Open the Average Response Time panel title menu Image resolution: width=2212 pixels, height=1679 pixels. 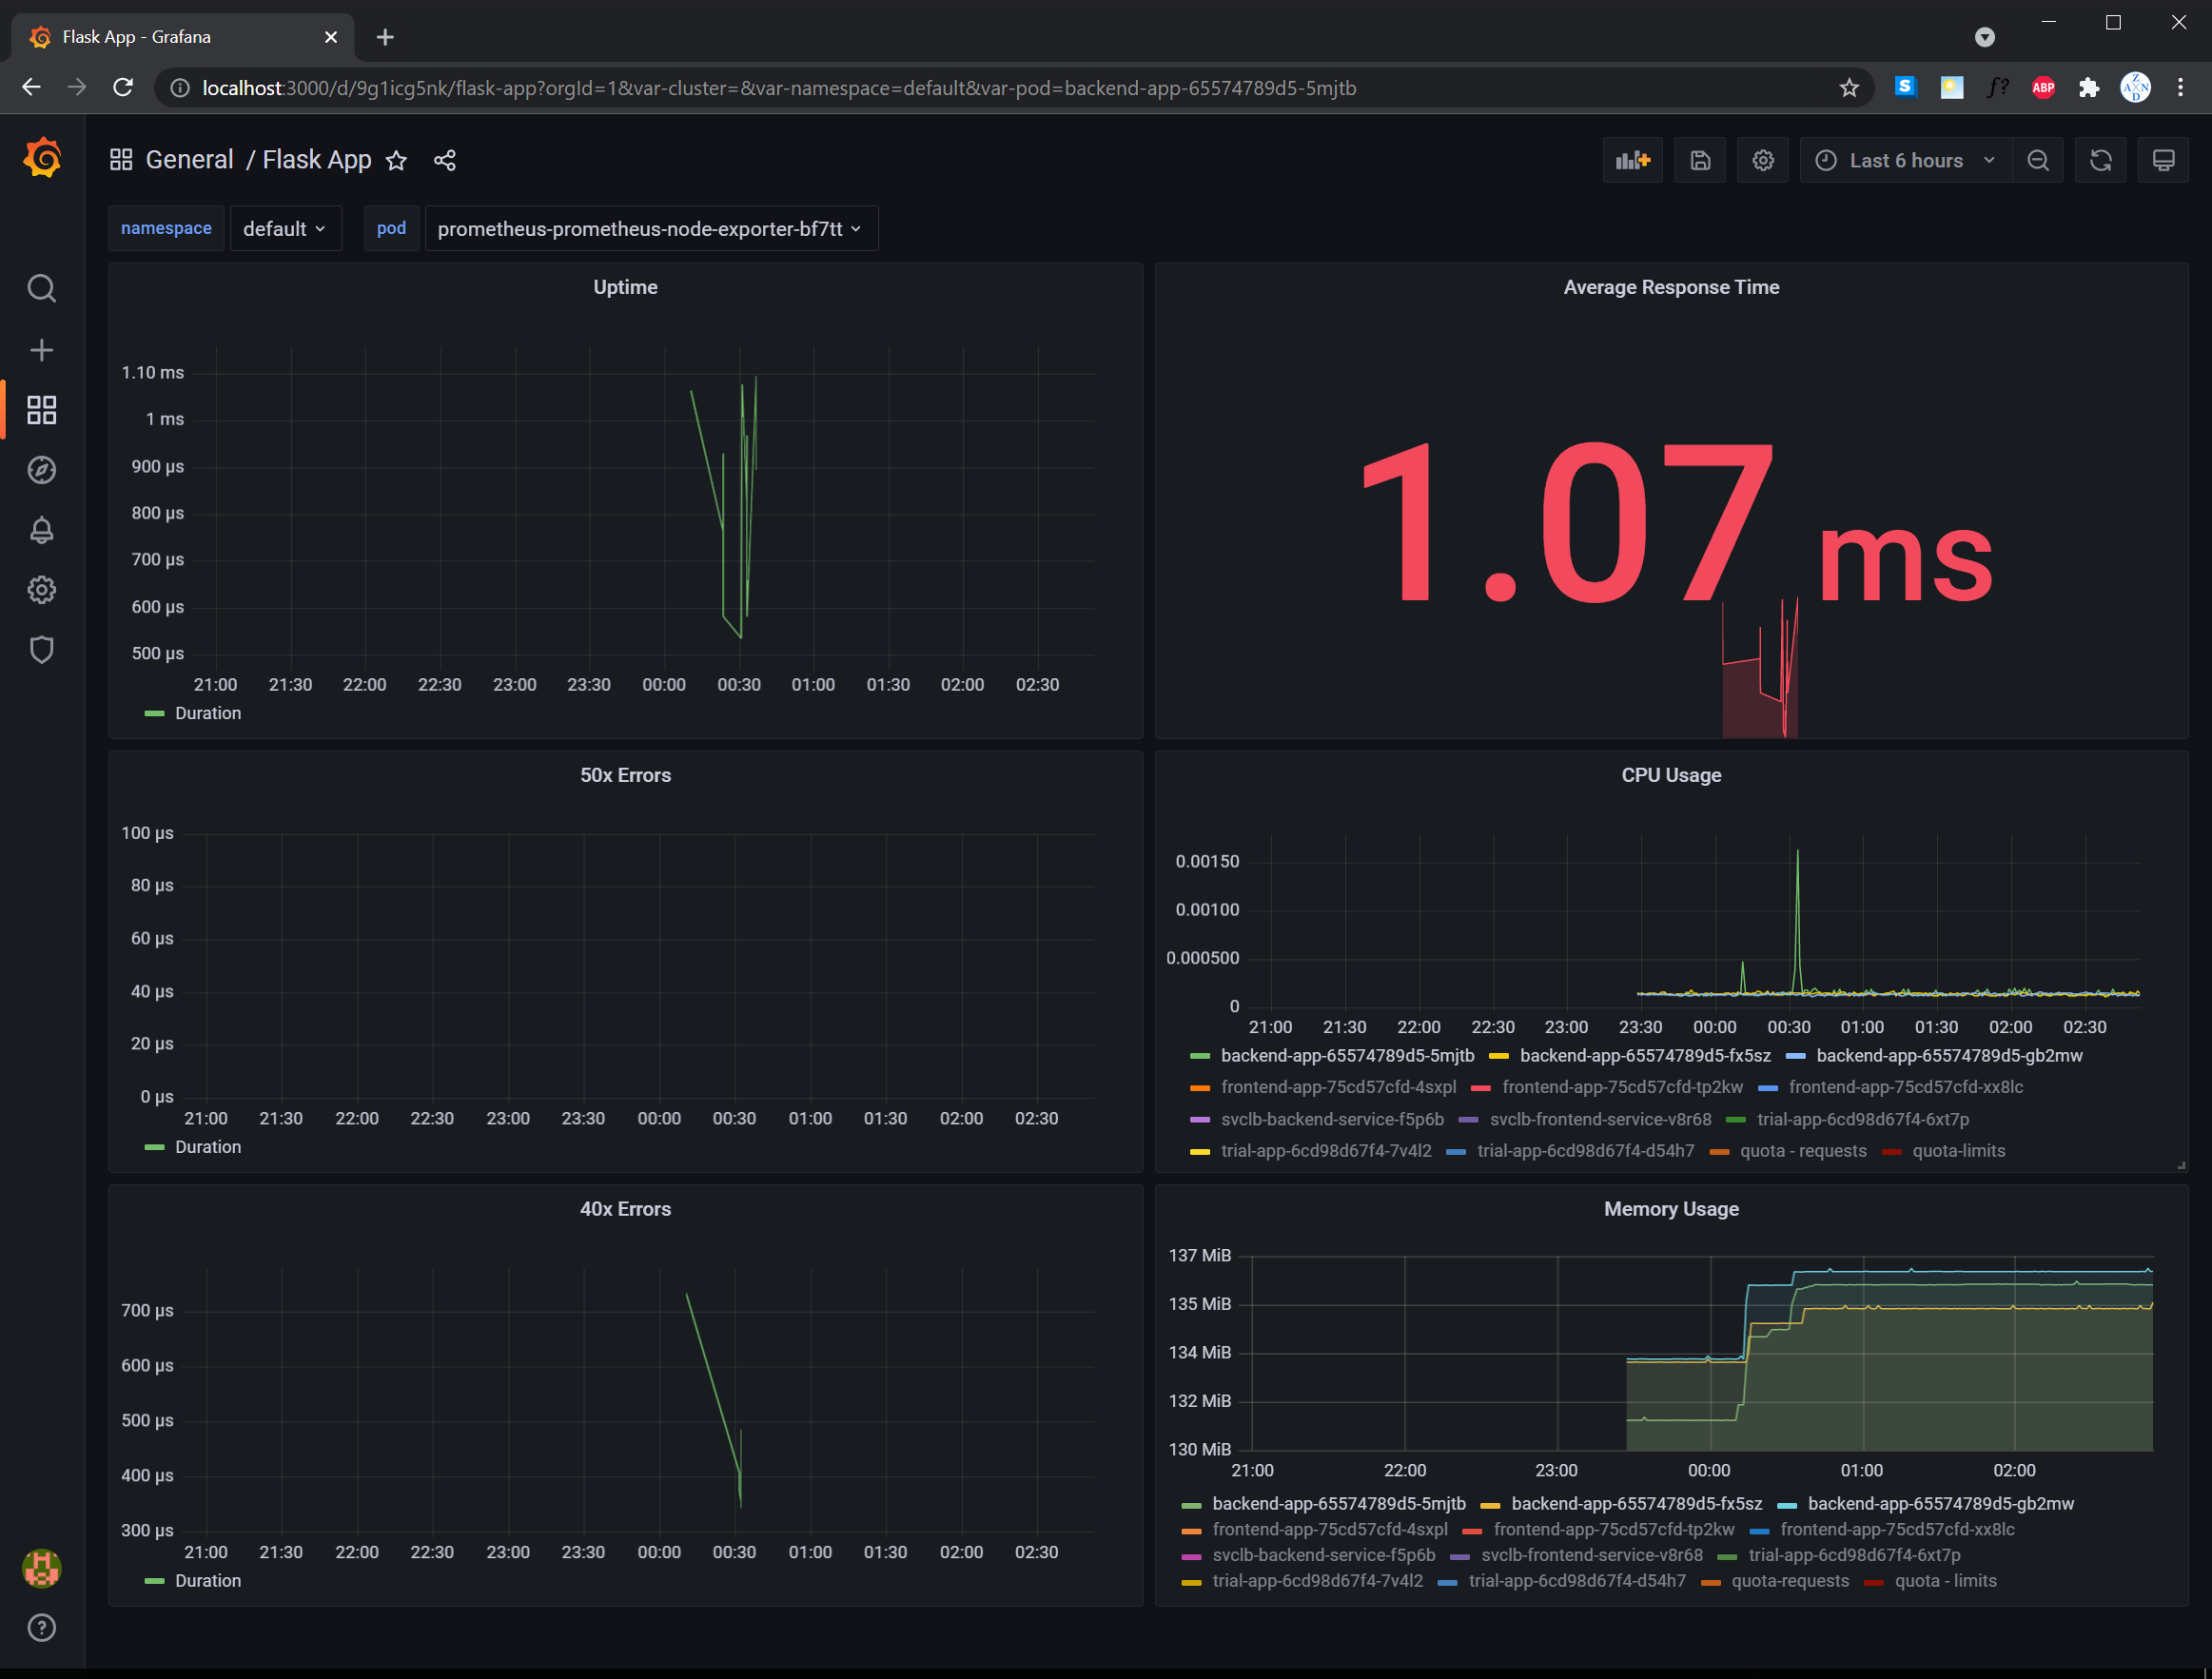click(1670, 287)
